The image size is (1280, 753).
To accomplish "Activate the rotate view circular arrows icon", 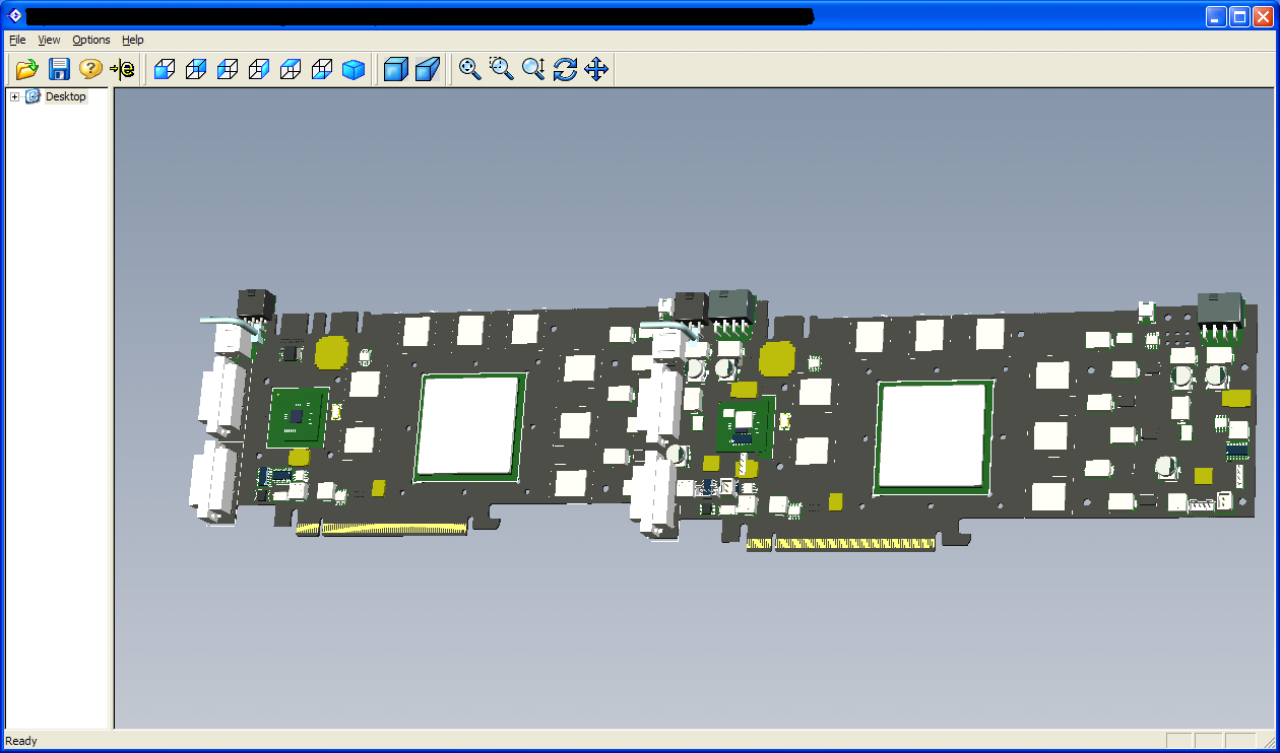I will tap(565, 69).
